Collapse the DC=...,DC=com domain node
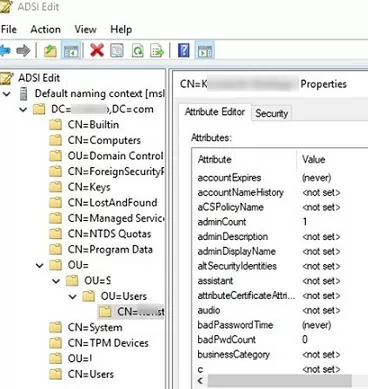Viewport: 368px width, 389px height. click(x=23, y=110)
